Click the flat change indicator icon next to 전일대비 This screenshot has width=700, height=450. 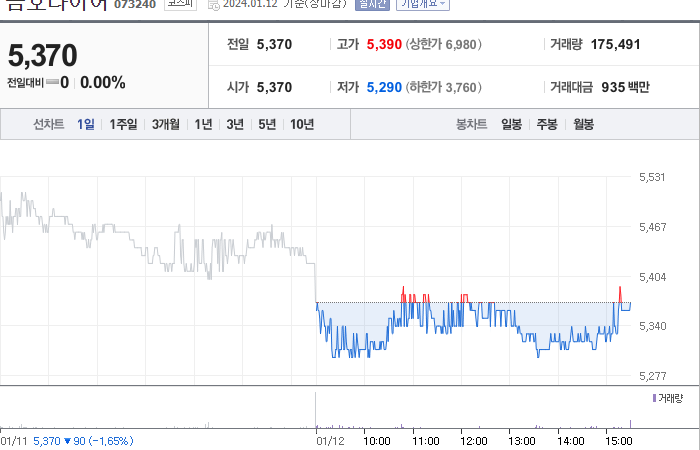point(52,82)
